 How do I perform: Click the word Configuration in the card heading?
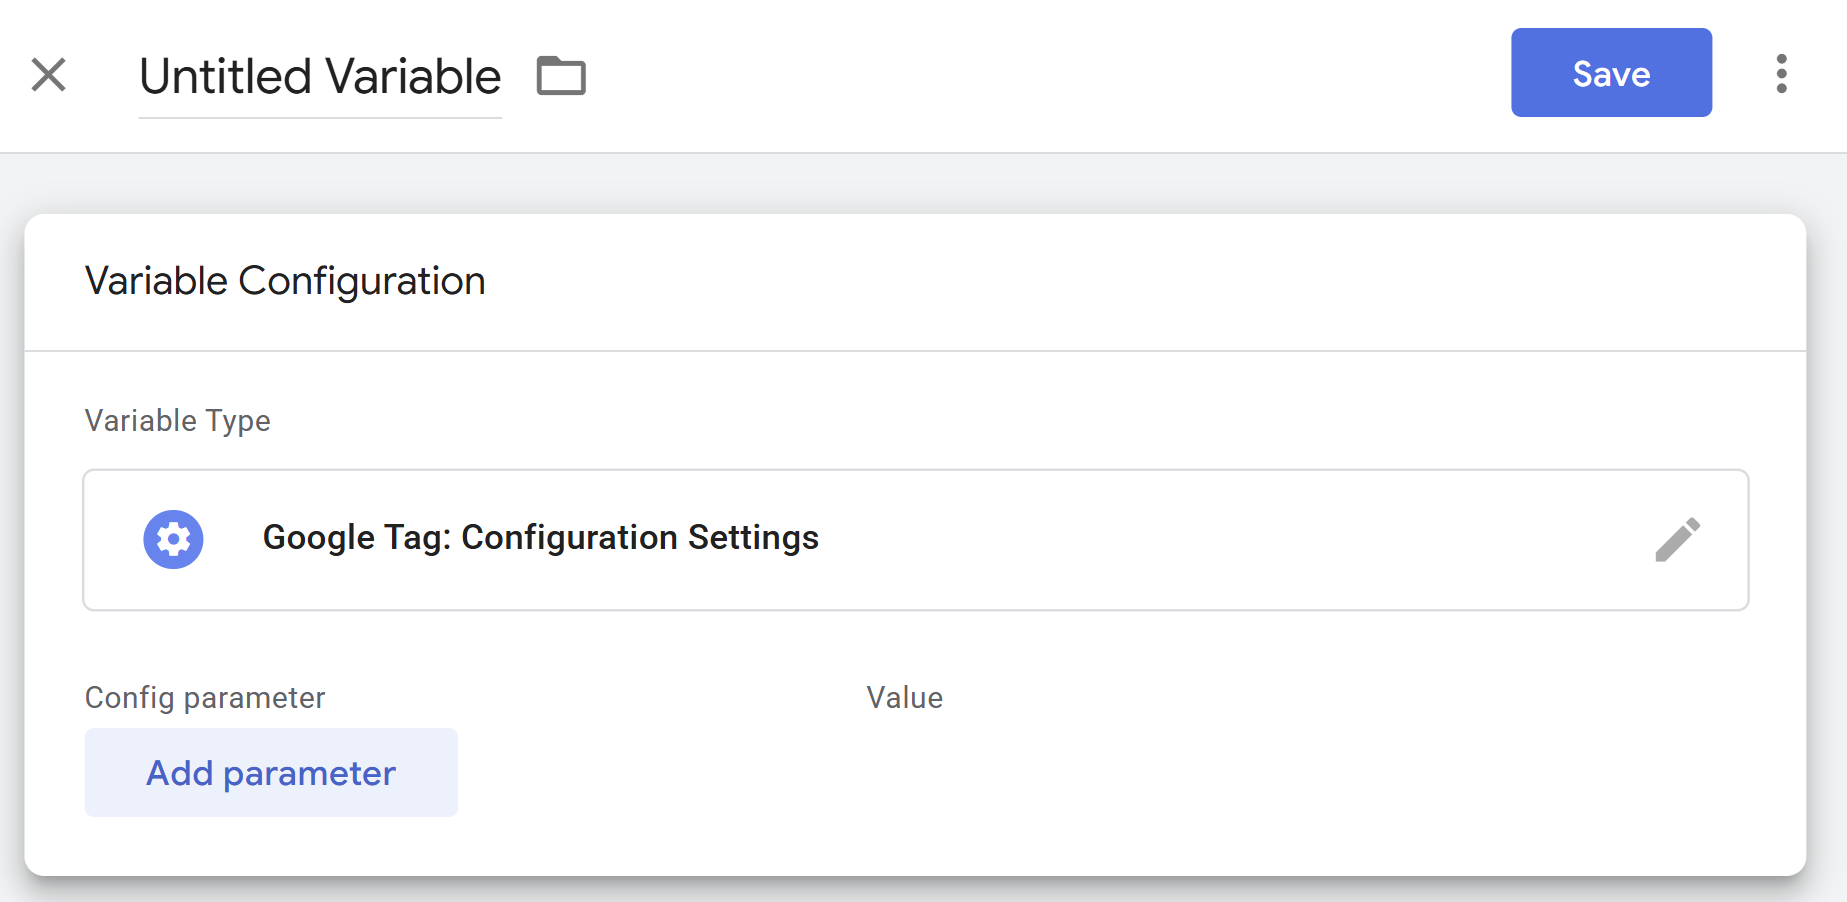click(x=362, y=282)
